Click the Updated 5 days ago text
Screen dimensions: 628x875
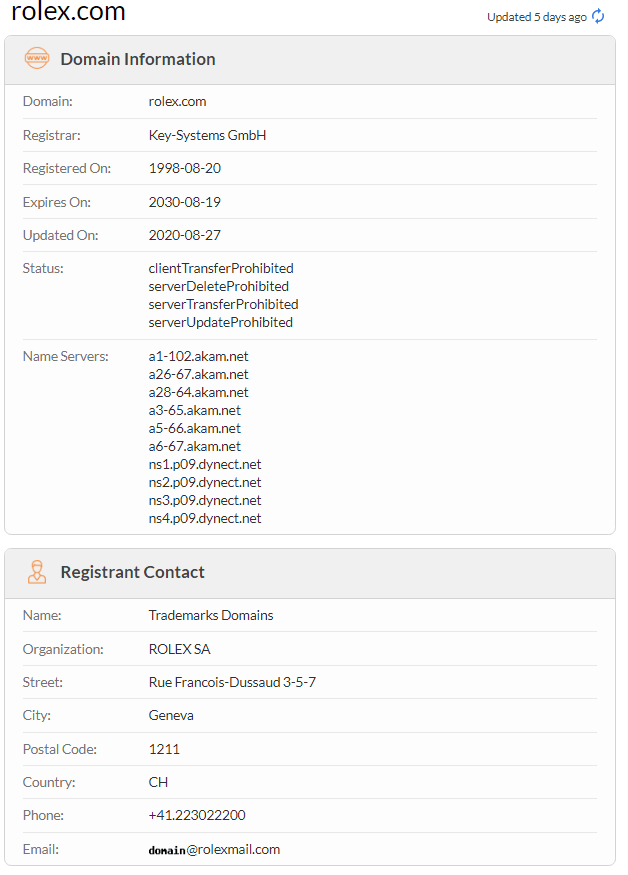pyautogui.click(x=537, y=17)
